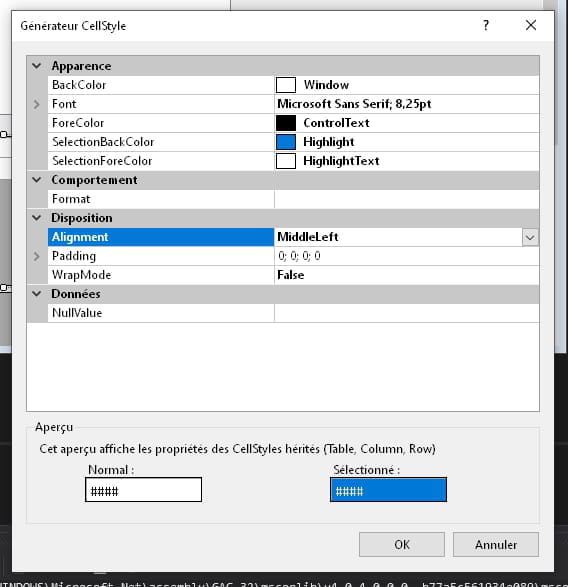Click the Window color value
Viewport: 568px width, 587px height.
tap(326, 85)
